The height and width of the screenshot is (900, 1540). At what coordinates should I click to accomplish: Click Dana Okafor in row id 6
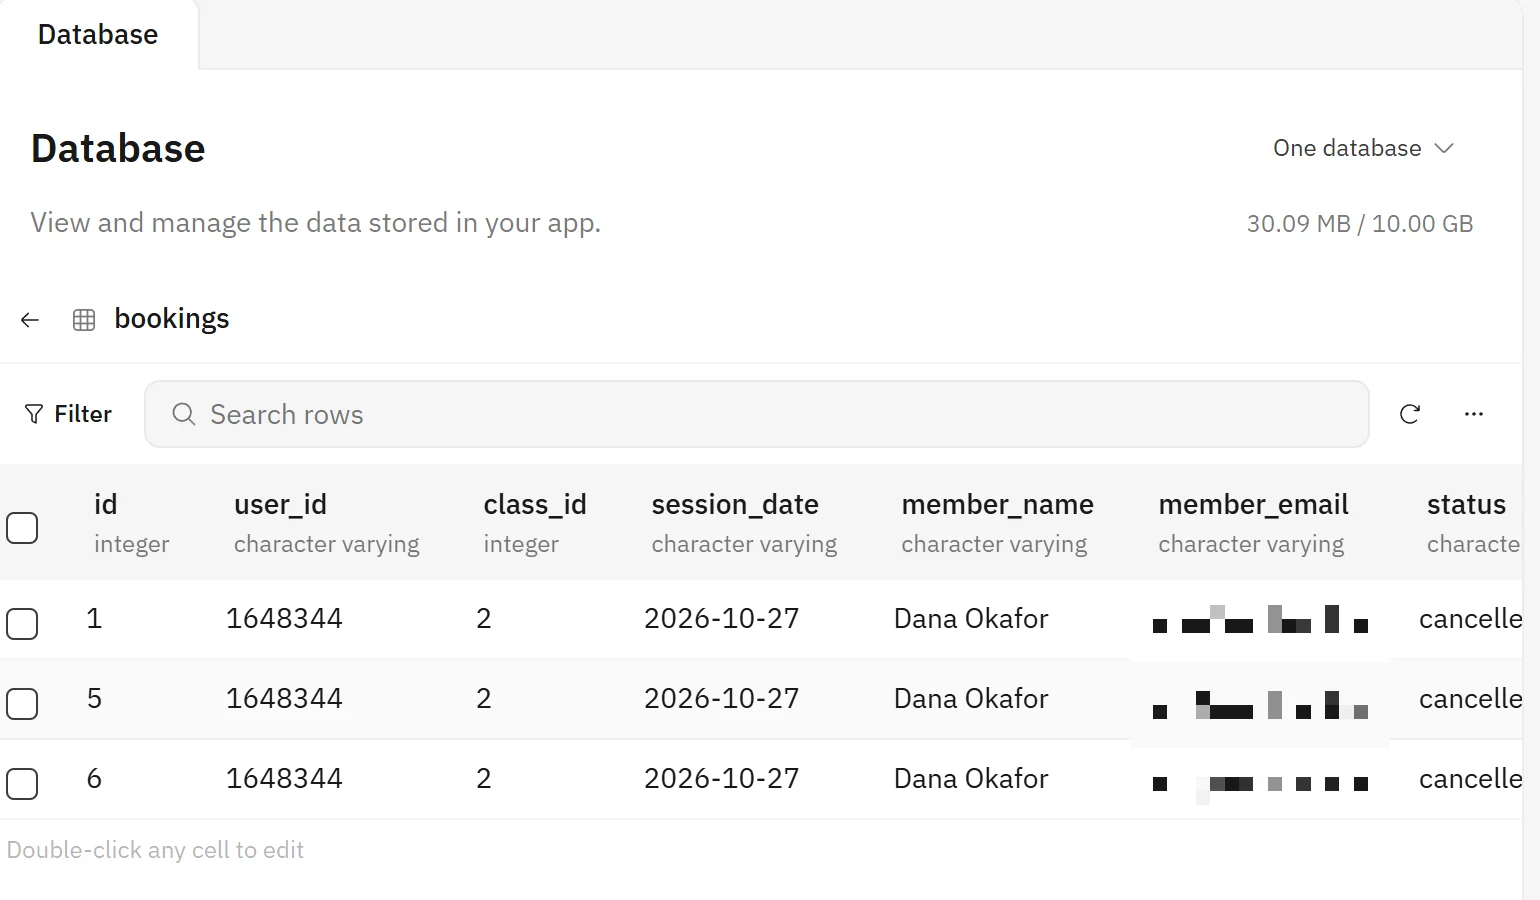click(x=971, y=779)
